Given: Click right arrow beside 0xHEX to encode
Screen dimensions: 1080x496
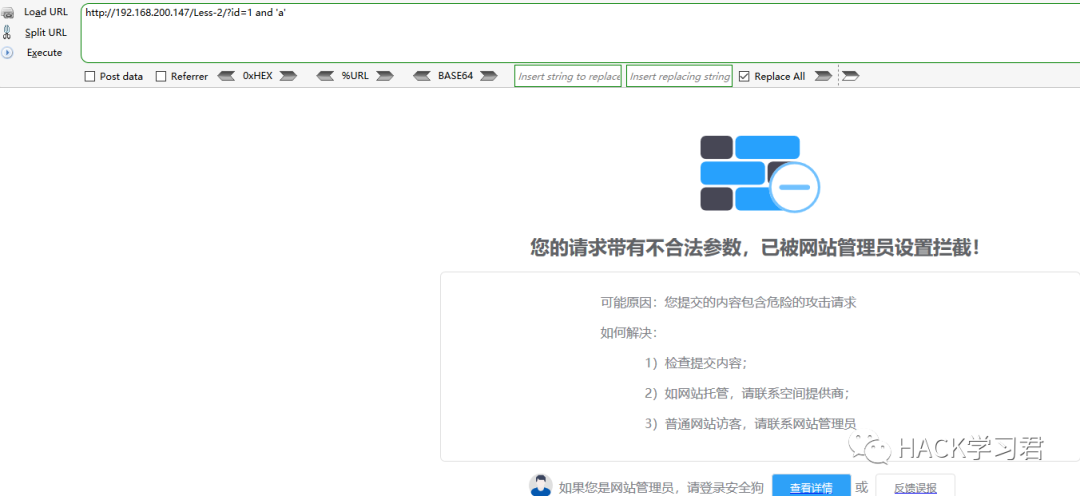Looking at the screenshot, I should 288,76.
